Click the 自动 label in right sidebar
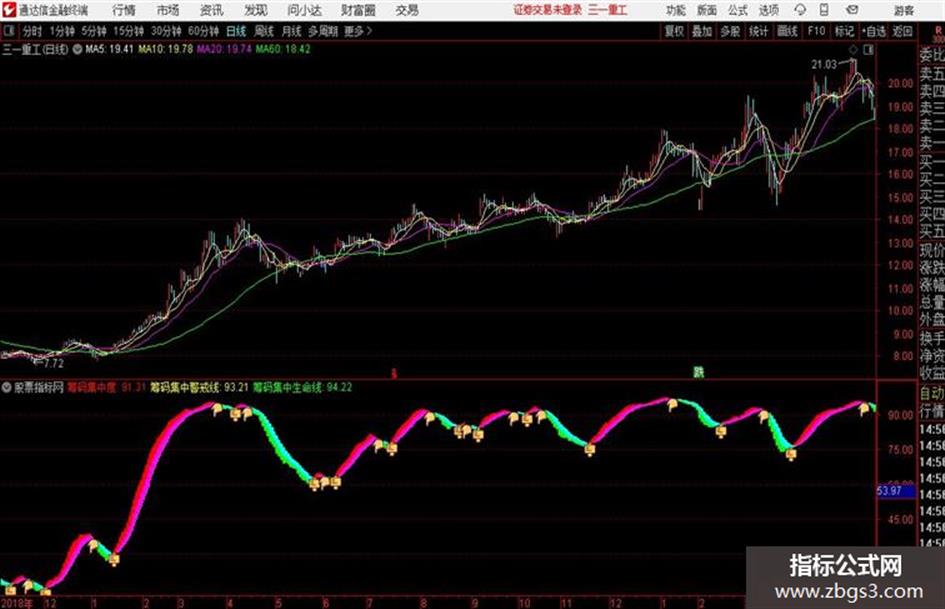The height and width of the screenshot is (609, 945). (932, 393)
